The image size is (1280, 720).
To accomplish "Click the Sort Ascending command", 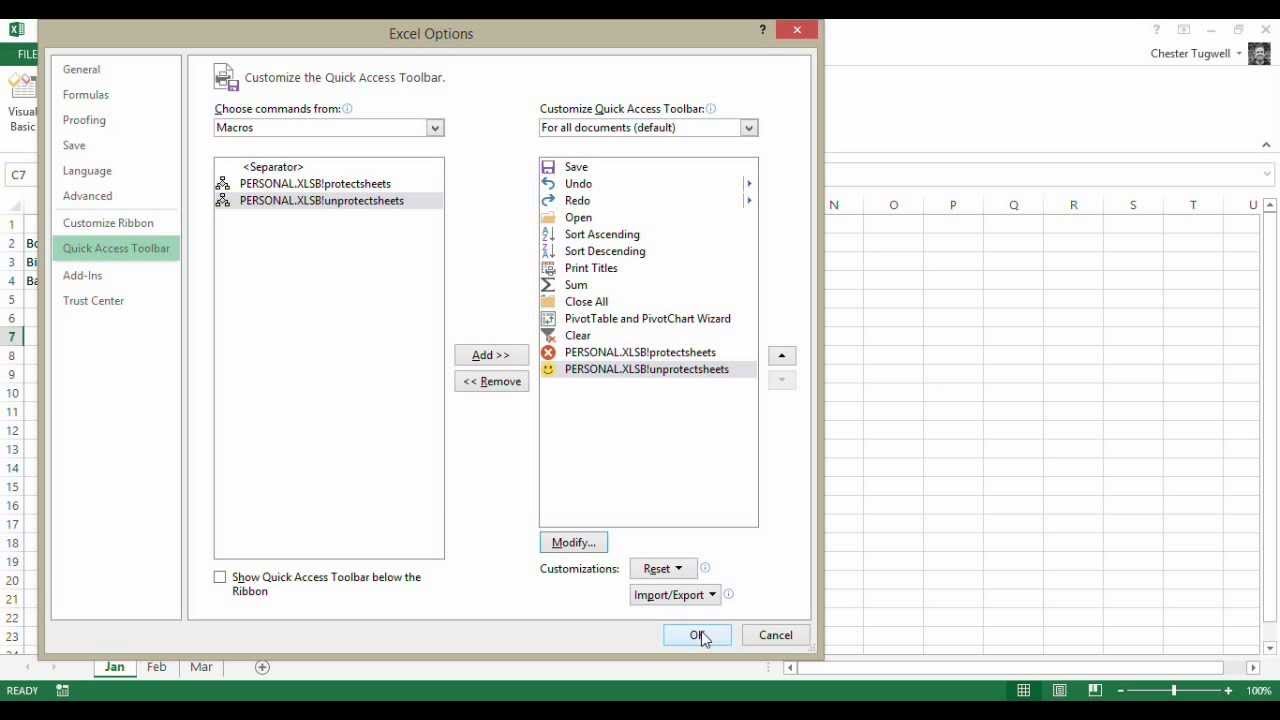I will pyautogui.click(x=601, y=234).
